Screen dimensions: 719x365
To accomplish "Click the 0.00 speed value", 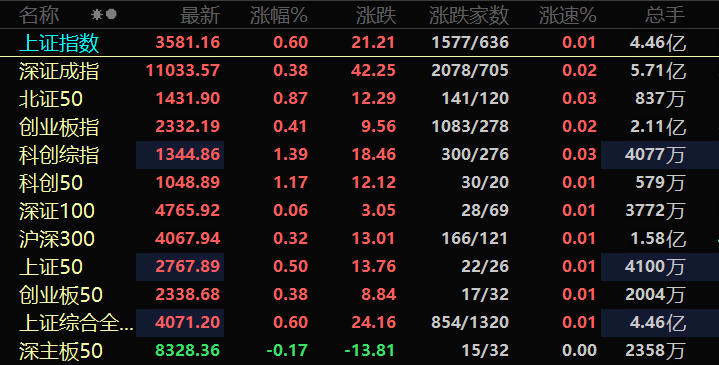I will pos(580,351).
